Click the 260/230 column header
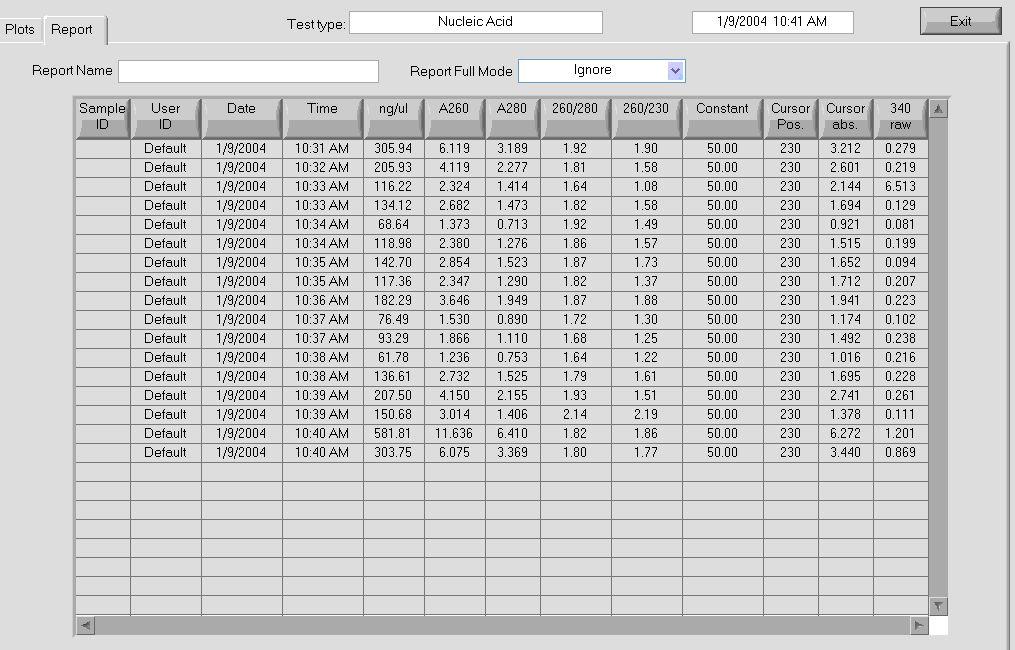 click(646, 118)
